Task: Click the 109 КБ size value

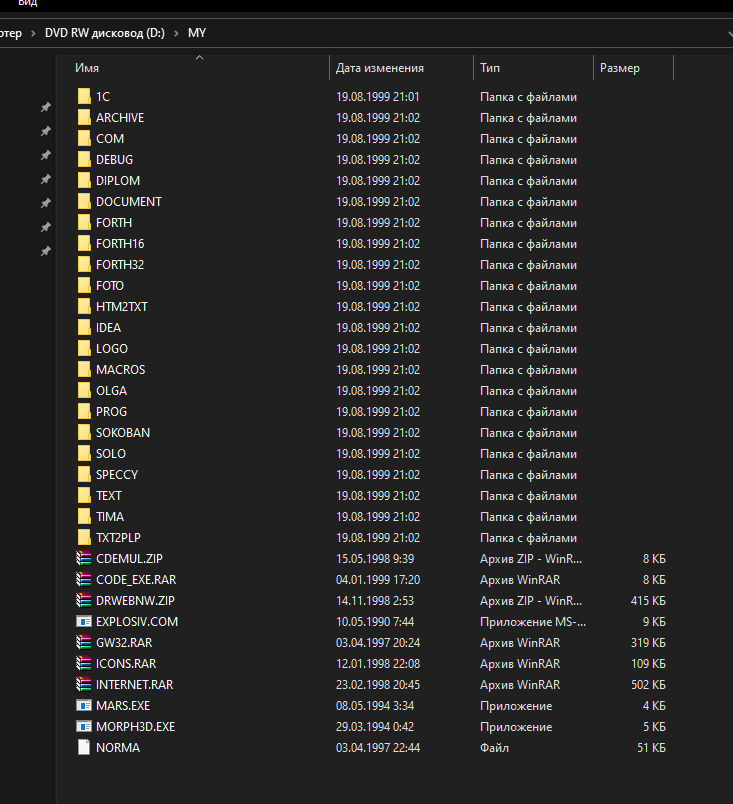Action: click(x=648, y=664)
